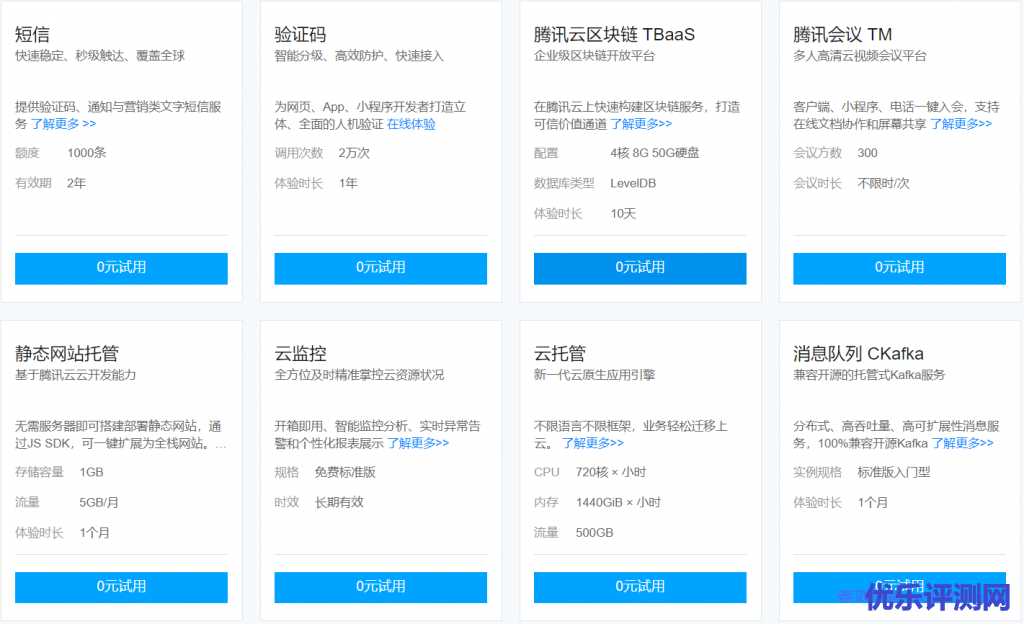
Task: Click the 短信 card title
Action: (x=33, y=35)
